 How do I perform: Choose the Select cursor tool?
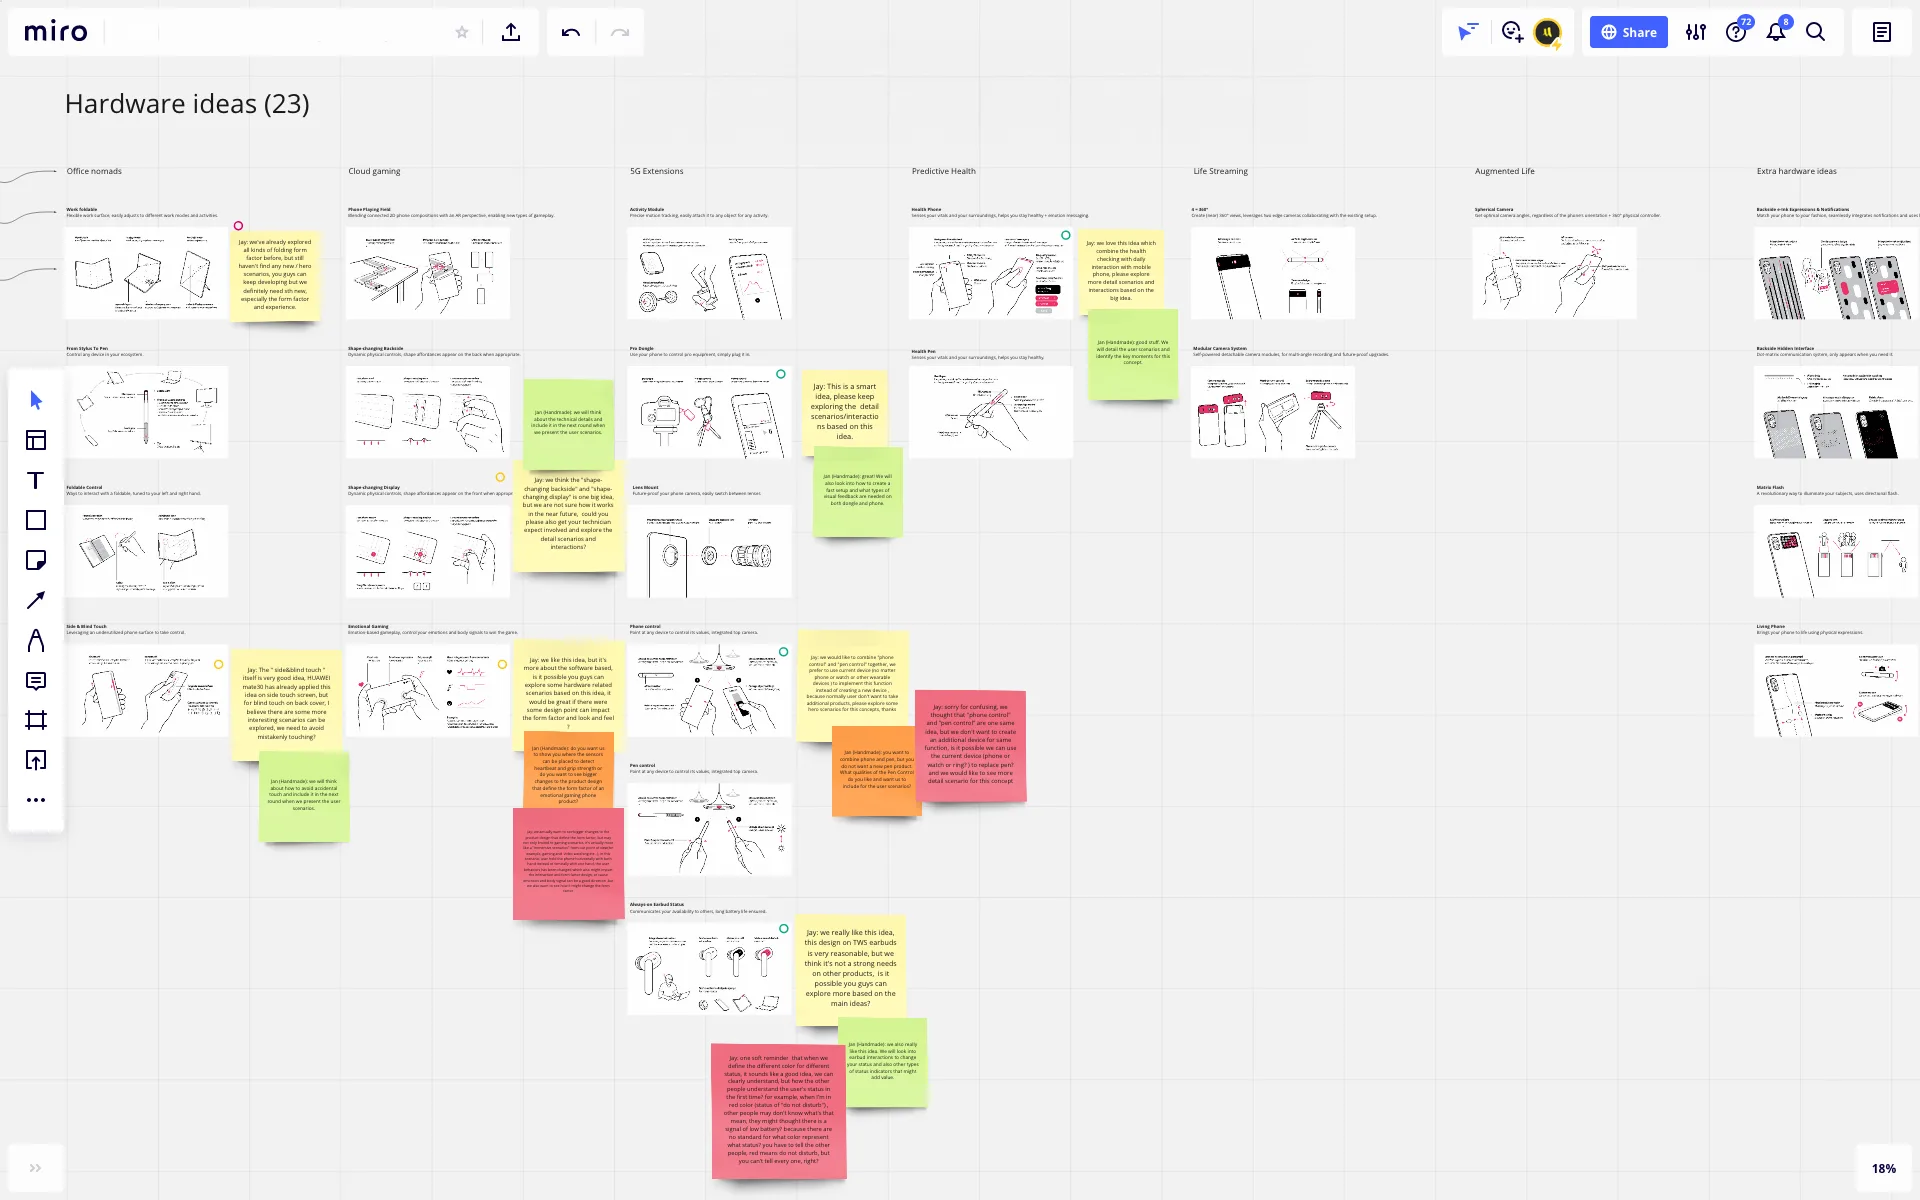[x=36, y=400]
